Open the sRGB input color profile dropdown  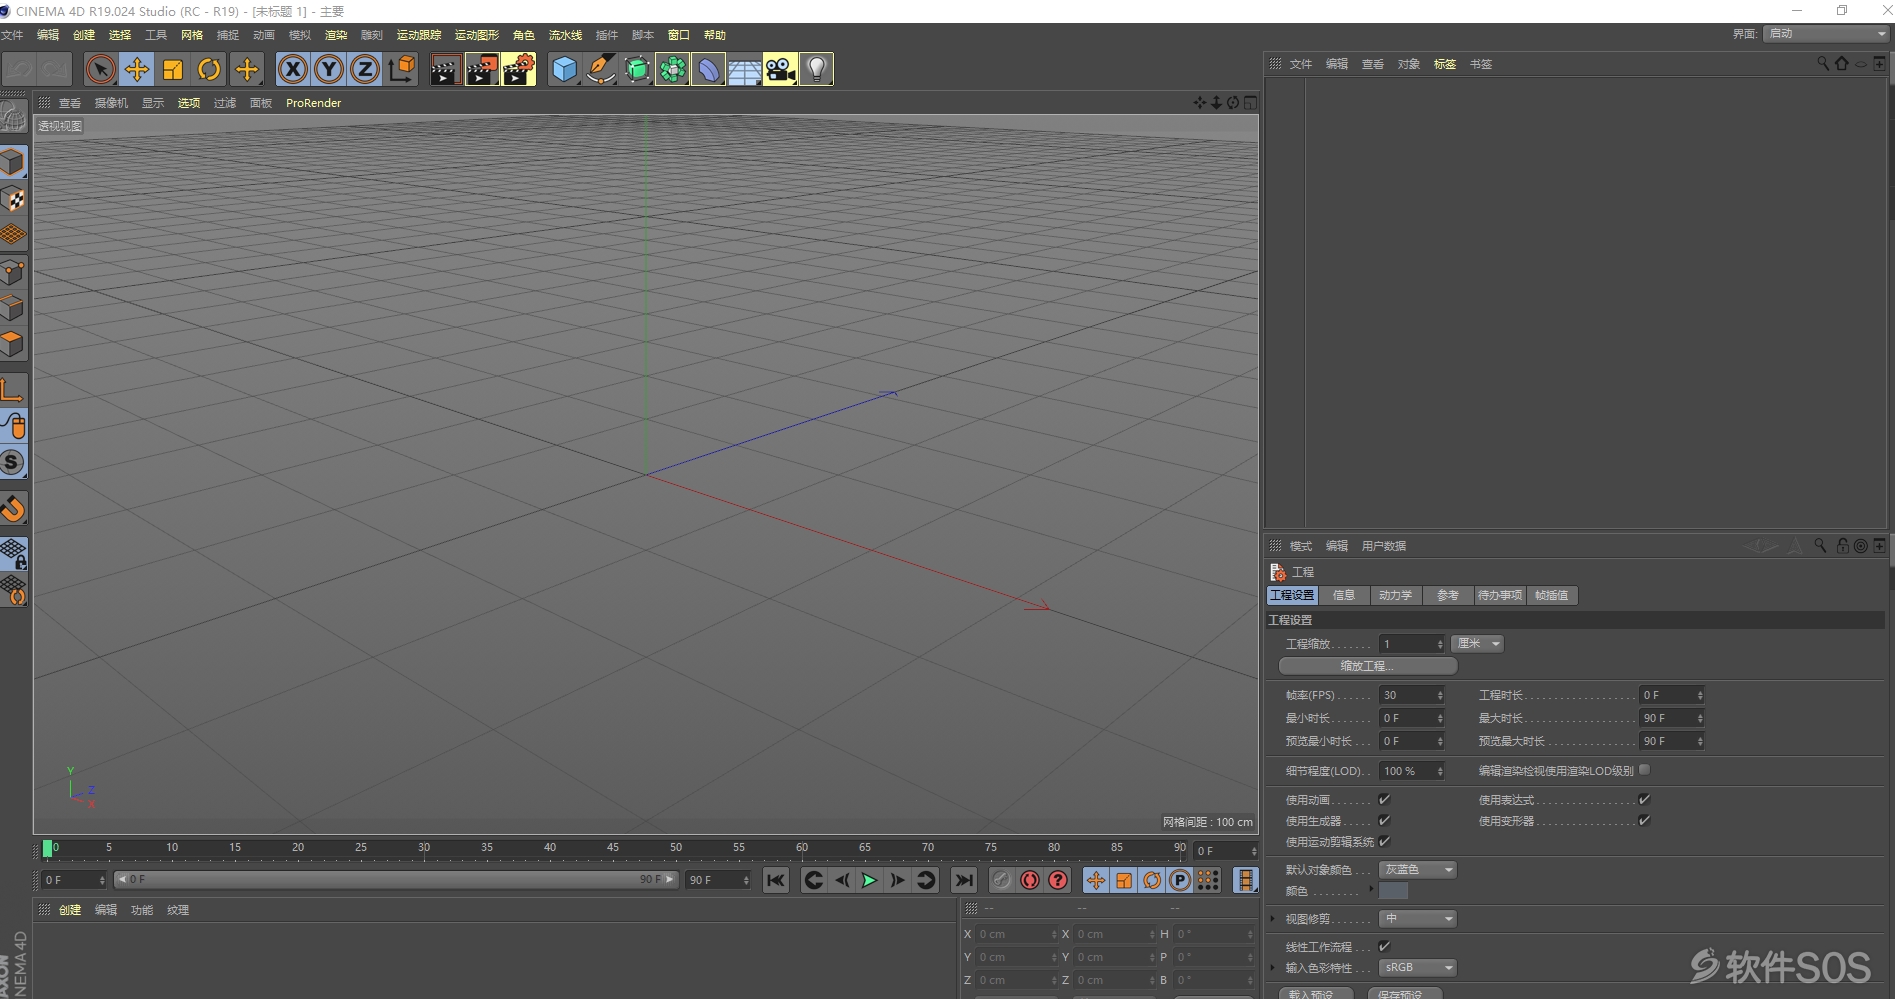1418,968
